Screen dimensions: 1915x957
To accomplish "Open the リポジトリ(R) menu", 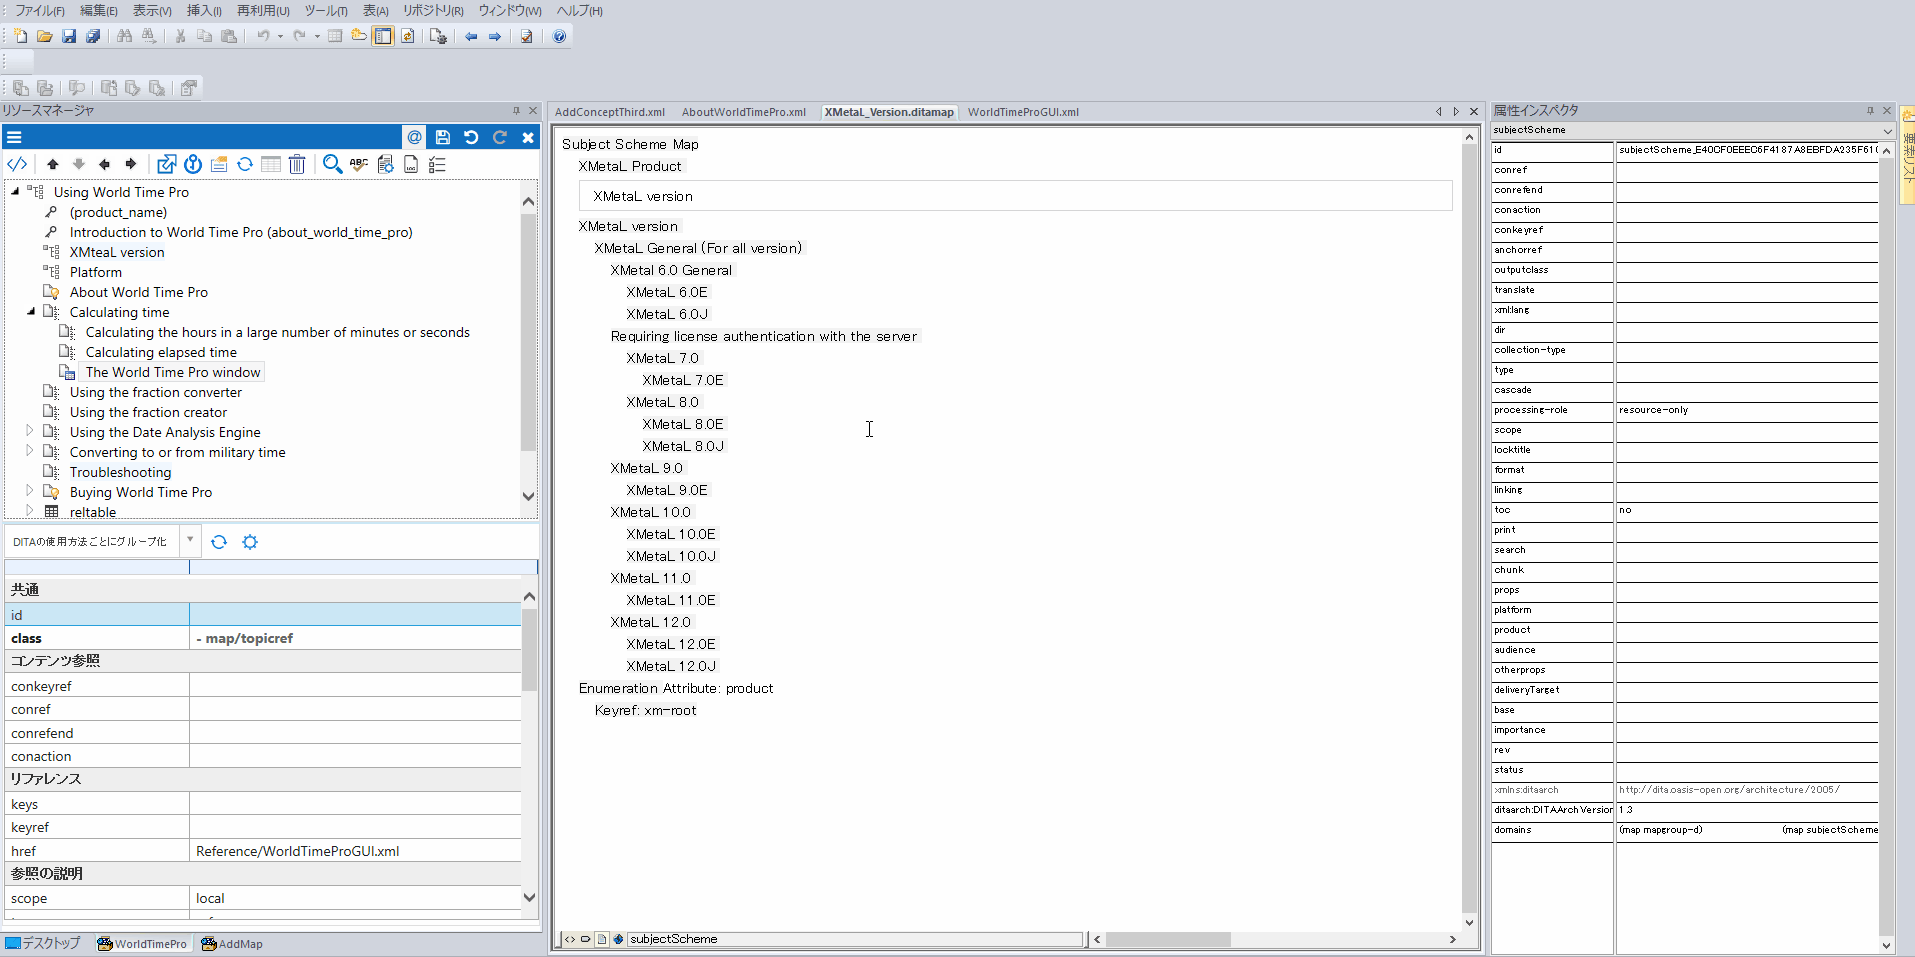I will (x=433, y=10).
